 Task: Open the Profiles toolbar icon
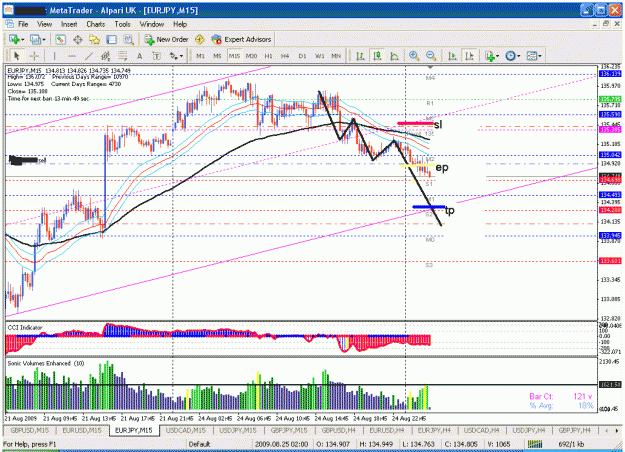point(35,39)
